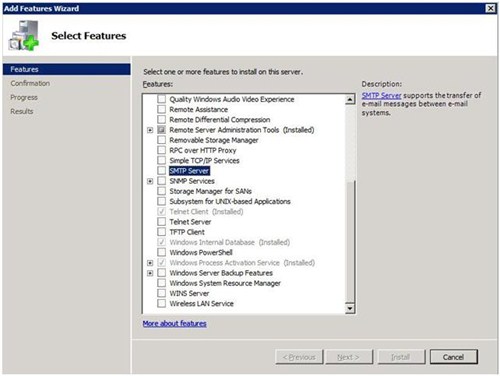Image resolution: width=500 pixels, height=376 pixels.
Task: Select Storage Manager for SANs label
Action: [x=210, y=191]
